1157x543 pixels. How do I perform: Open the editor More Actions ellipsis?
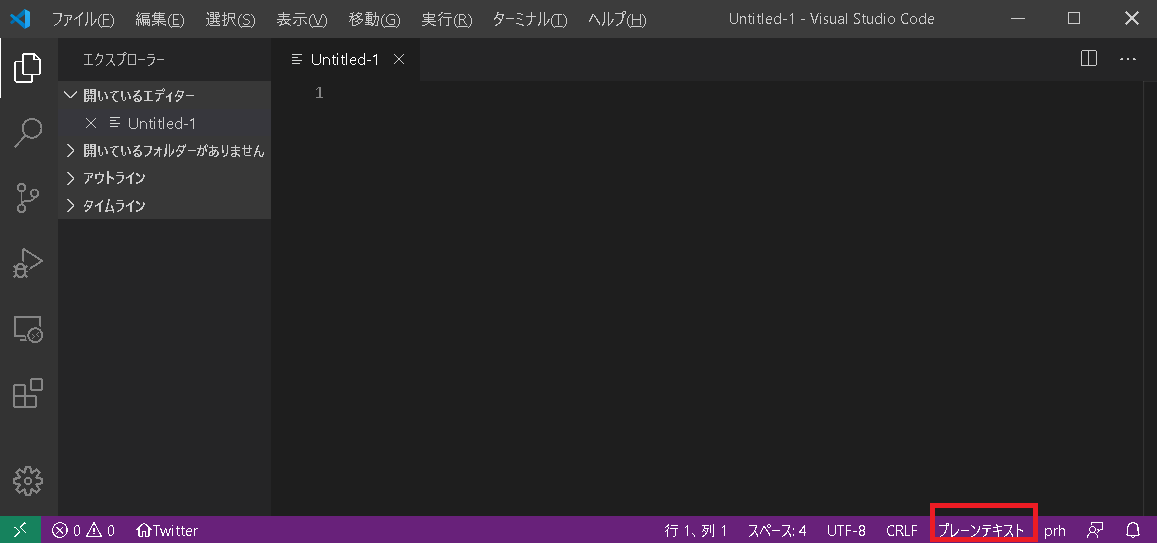coord(1127,59)
